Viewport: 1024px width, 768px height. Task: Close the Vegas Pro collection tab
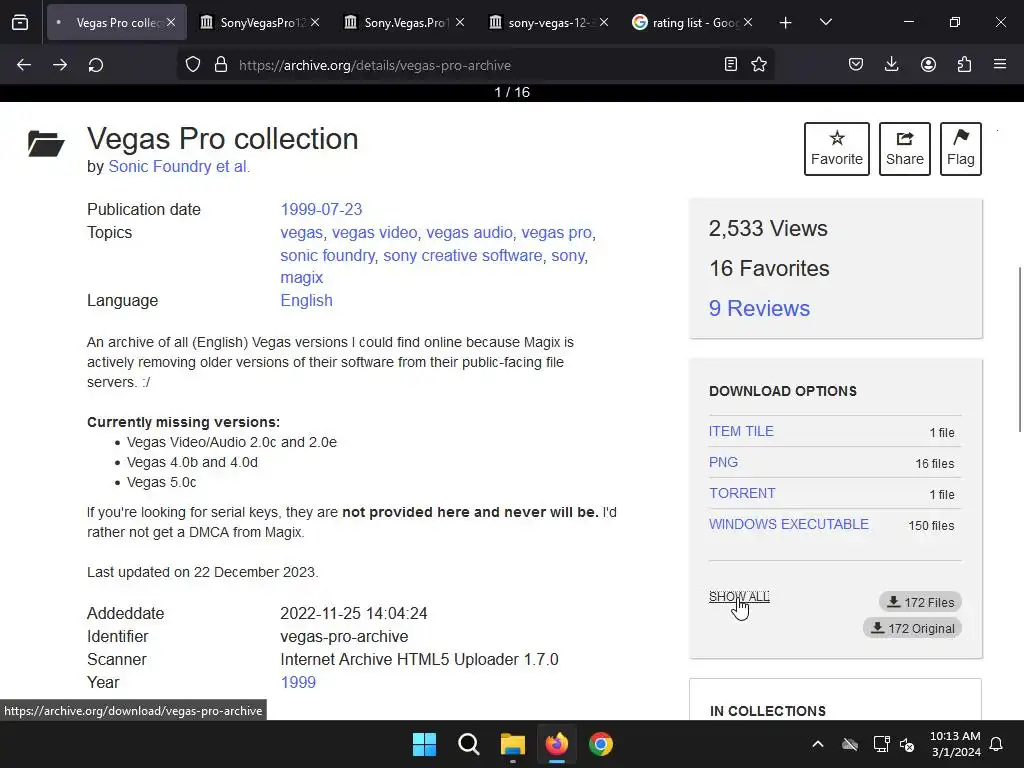[x=171, y=22]
